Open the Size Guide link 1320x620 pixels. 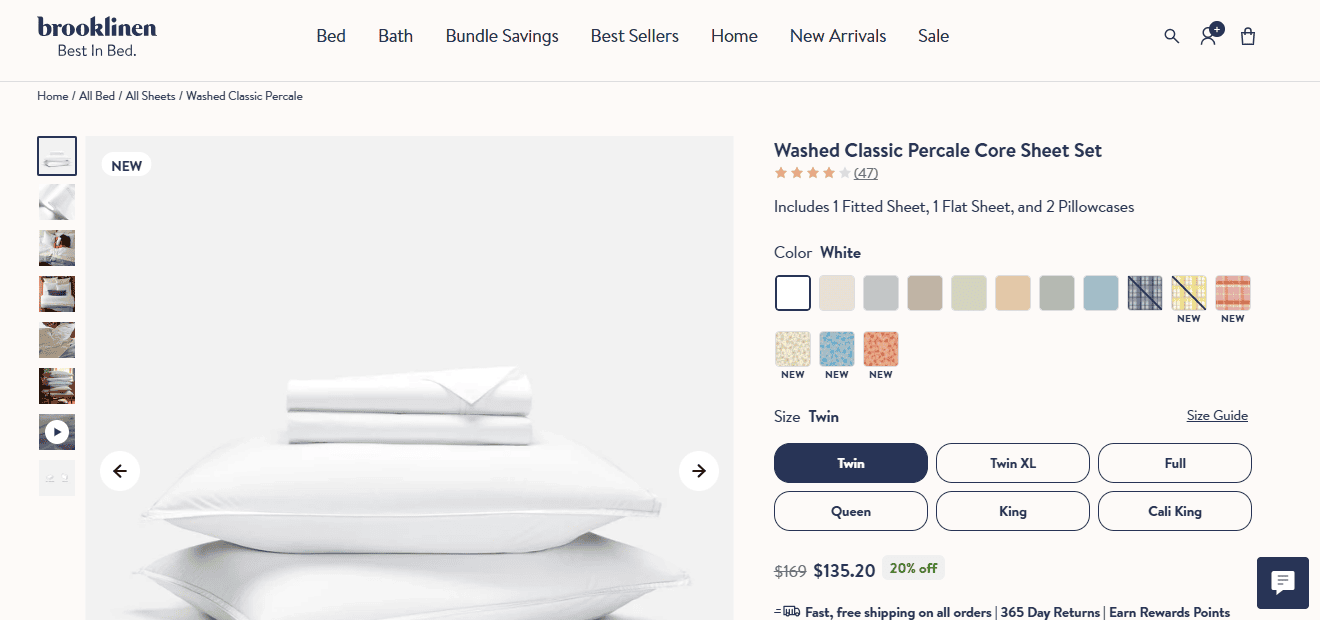point(1217,416)
